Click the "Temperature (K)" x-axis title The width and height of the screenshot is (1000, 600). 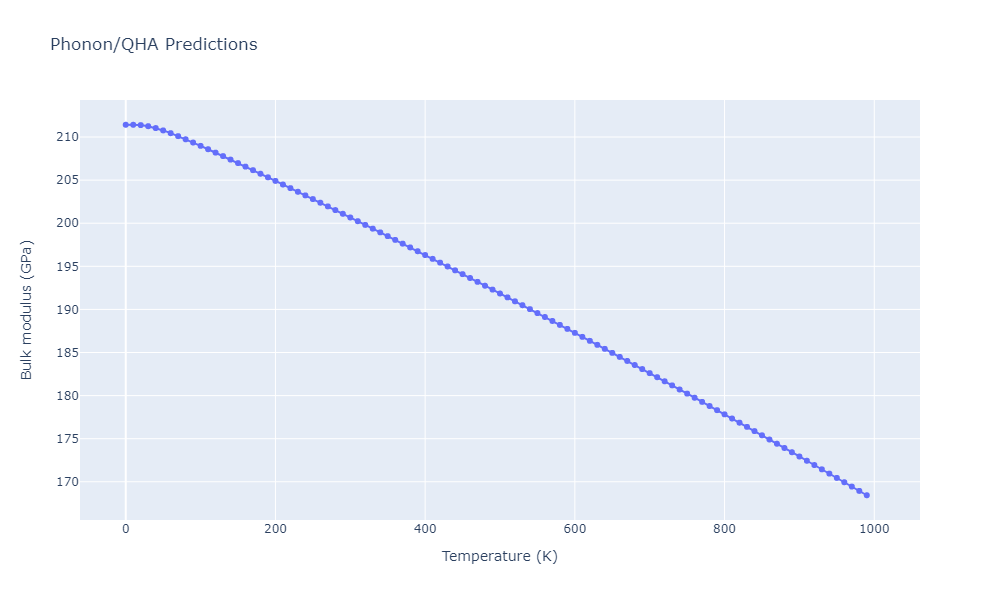coord(499,557)
